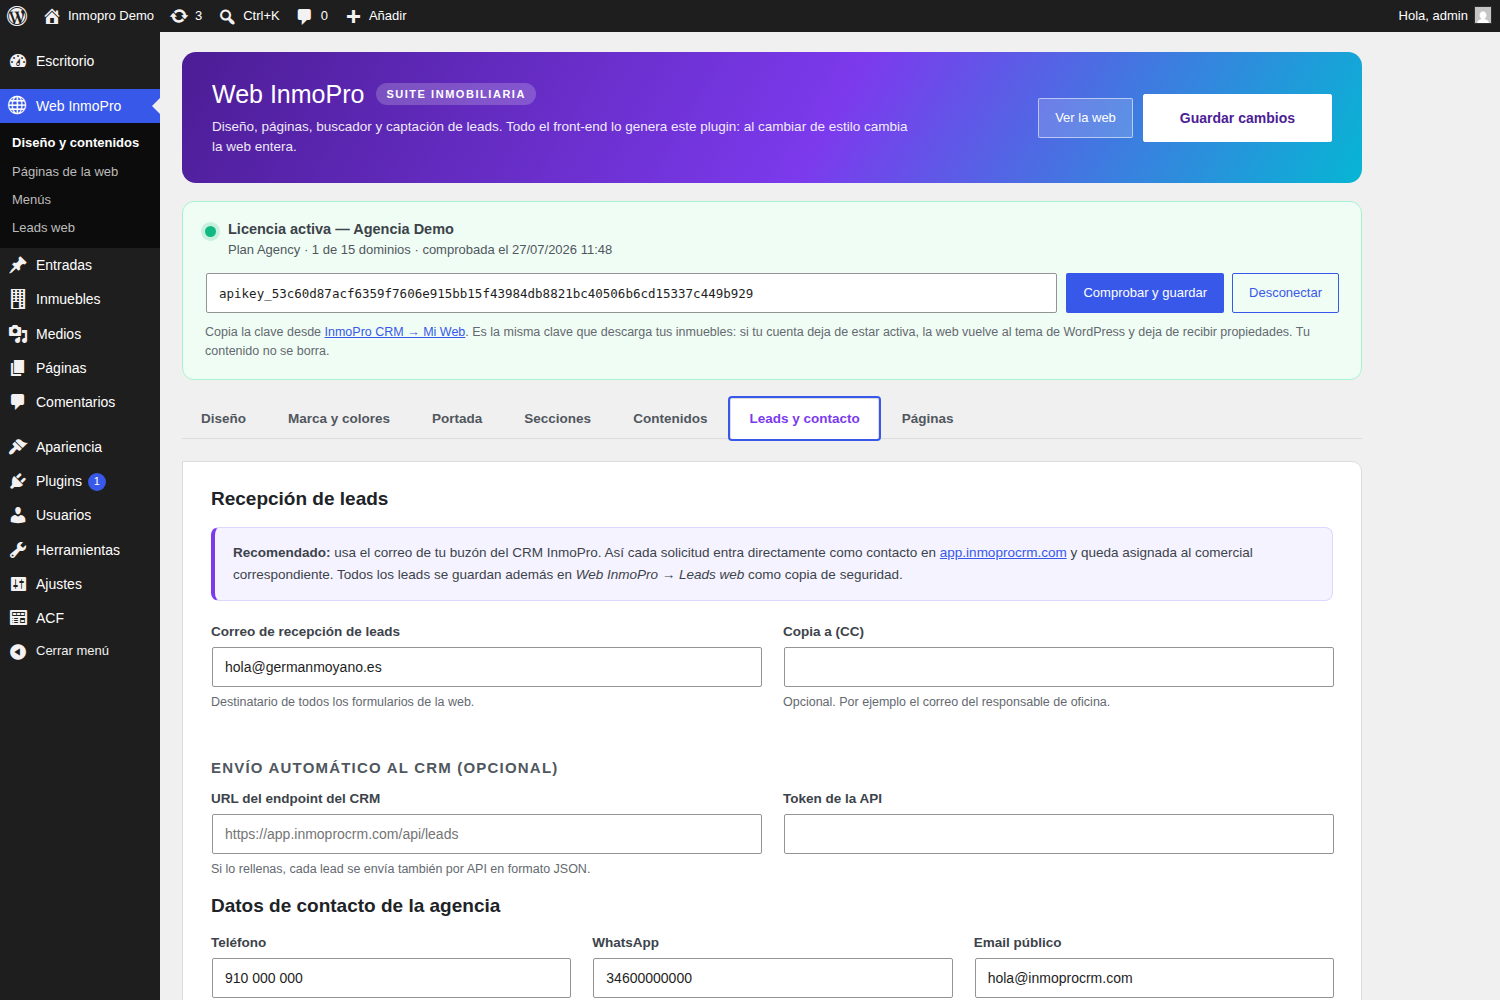This screenshot has height=1000, width=1500.
Task: Click the admin avatar icon
Action: (1483, 15)
